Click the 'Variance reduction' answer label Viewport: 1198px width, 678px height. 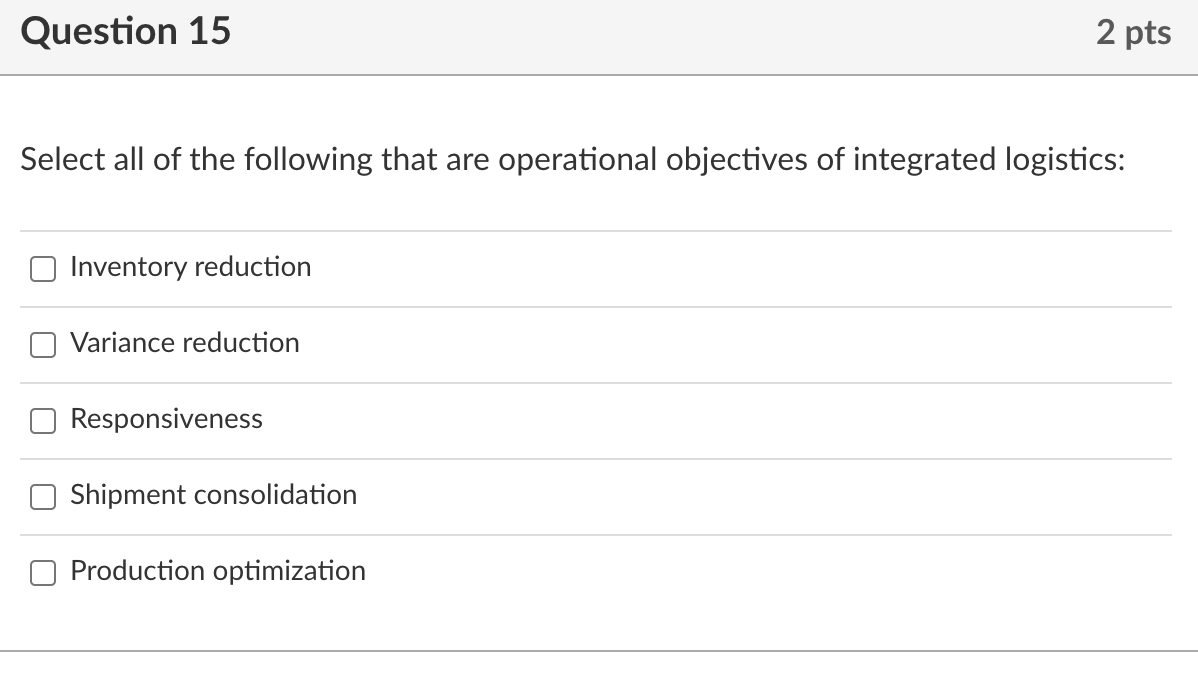(184, 343)
